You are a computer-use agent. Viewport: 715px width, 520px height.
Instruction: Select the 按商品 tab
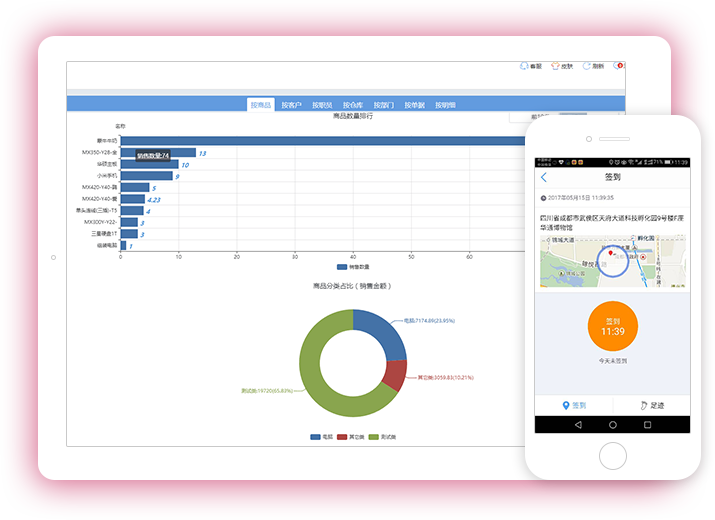pyautogui.click(x=261, y=105)
